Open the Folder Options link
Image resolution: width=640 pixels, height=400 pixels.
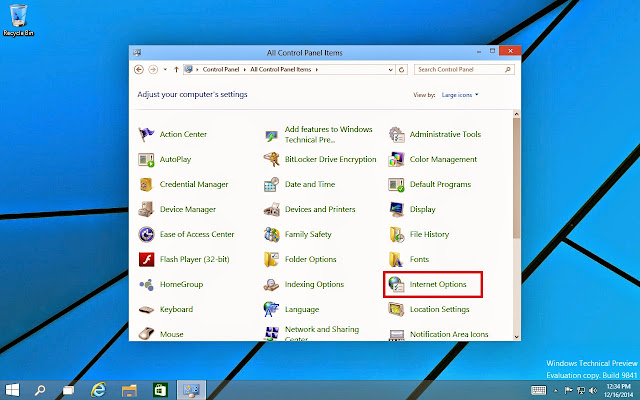(311, 259)
